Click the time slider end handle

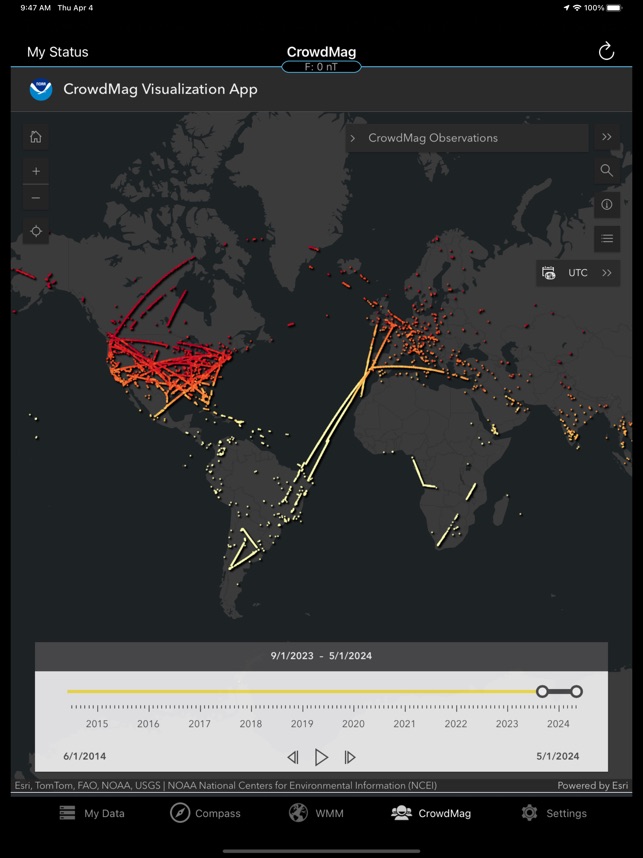[x=576, y=691]
